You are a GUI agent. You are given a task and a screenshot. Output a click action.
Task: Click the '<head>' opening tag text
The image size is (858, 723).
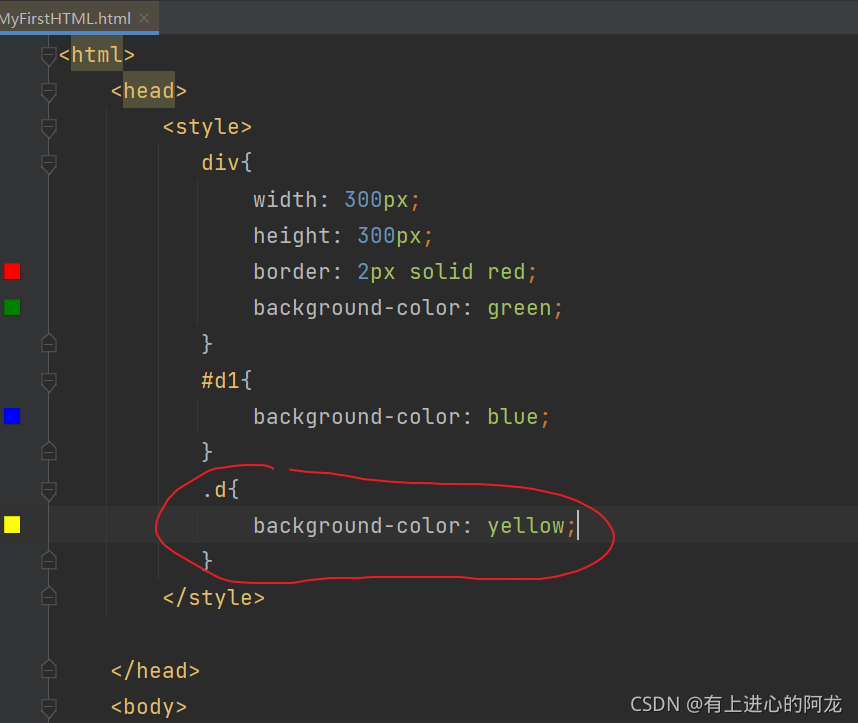click(149, 91)
